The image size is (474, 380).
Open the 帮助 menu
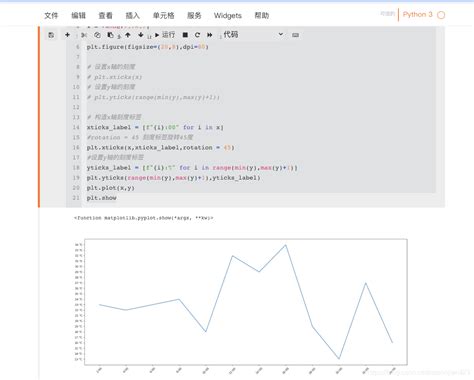point(262,16)
